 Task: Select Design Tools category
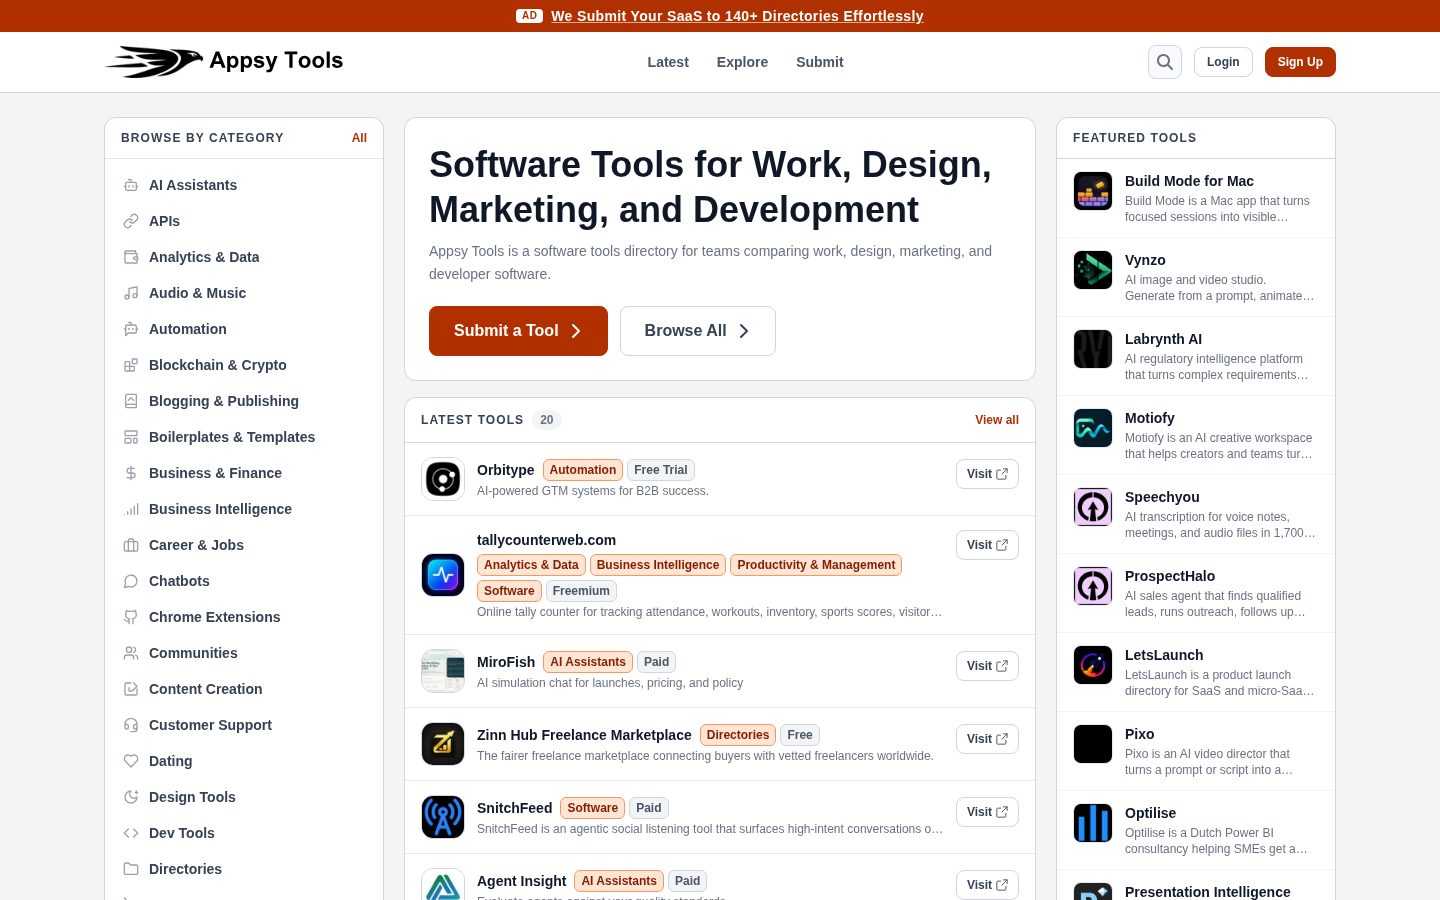tap(244, 797)
